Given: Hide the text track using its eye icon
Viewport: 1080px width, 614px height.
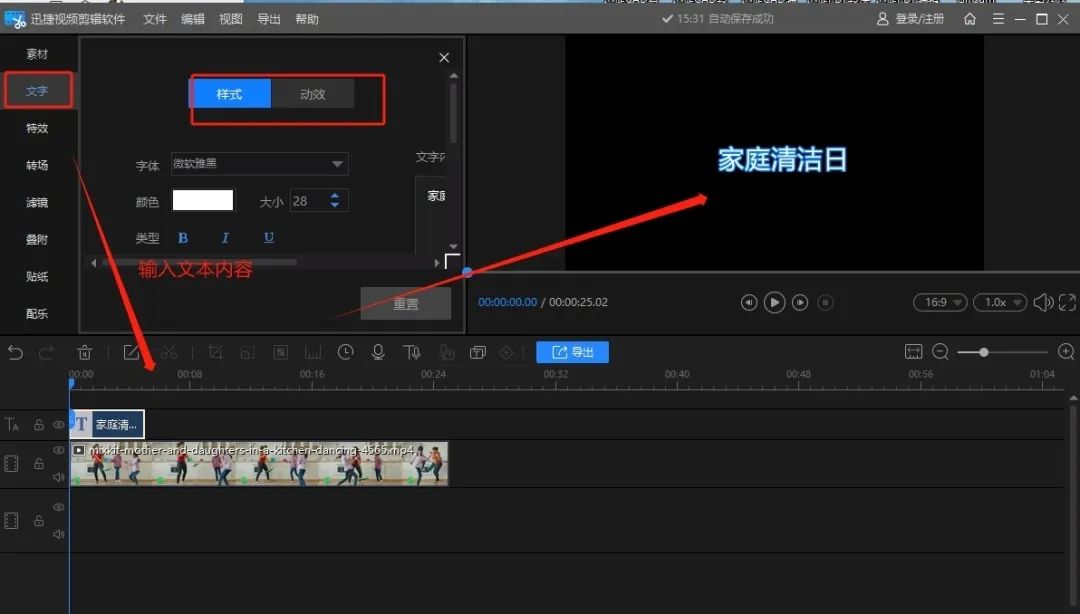Looking at the screenshot, I should click(59, 425).
